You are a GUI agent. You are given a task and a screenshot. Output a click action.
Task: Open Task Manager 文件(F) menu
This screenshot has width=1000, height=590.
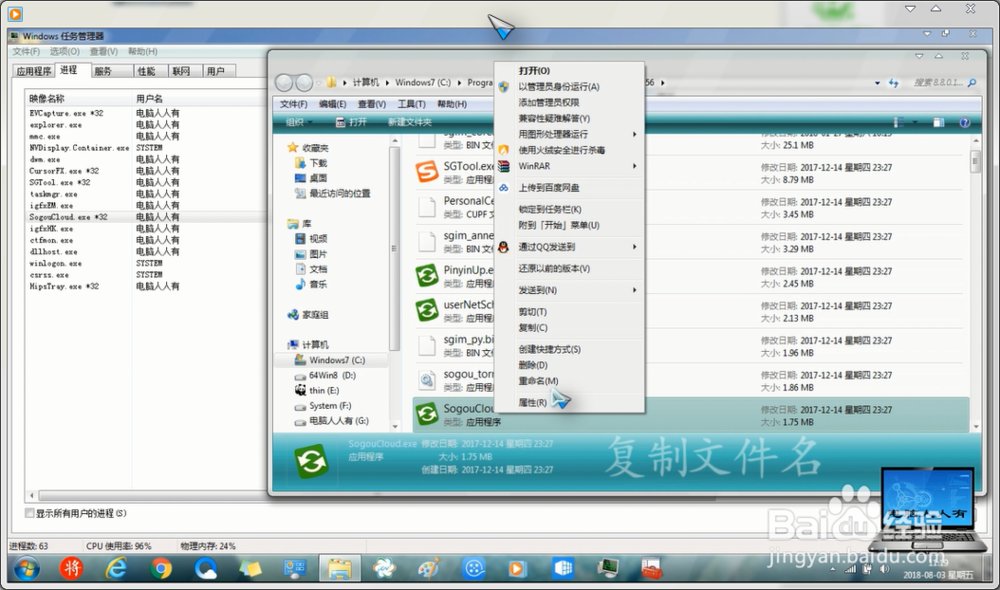pos(26,51)
